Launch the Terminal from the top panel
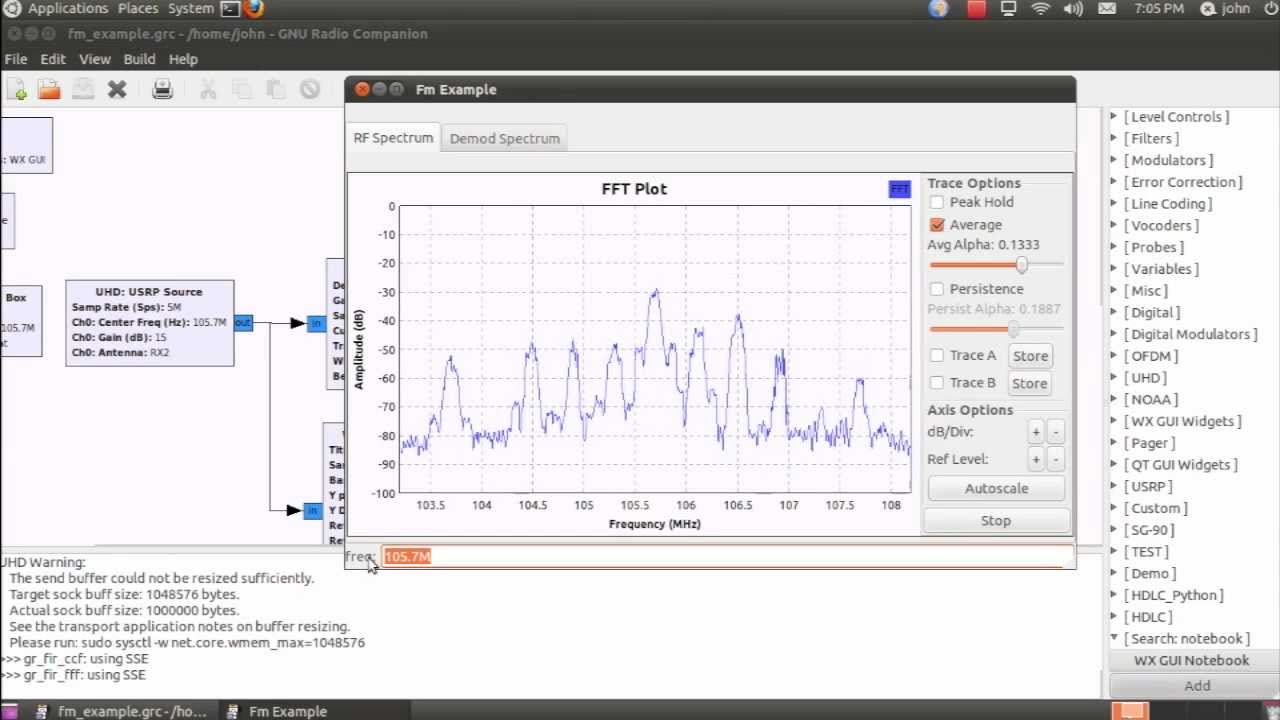 pyautogui.click(x=230, y=9)
